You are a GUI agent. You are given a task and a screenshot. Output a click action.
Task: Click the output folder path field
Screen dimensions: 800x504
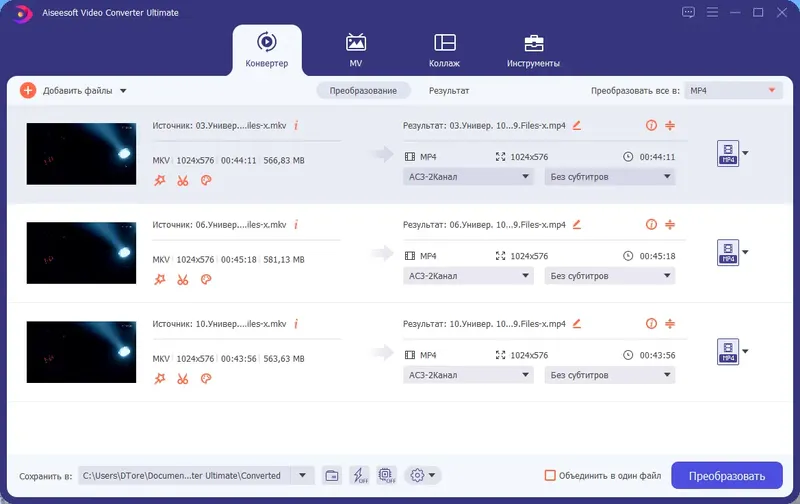click(184, 475)
